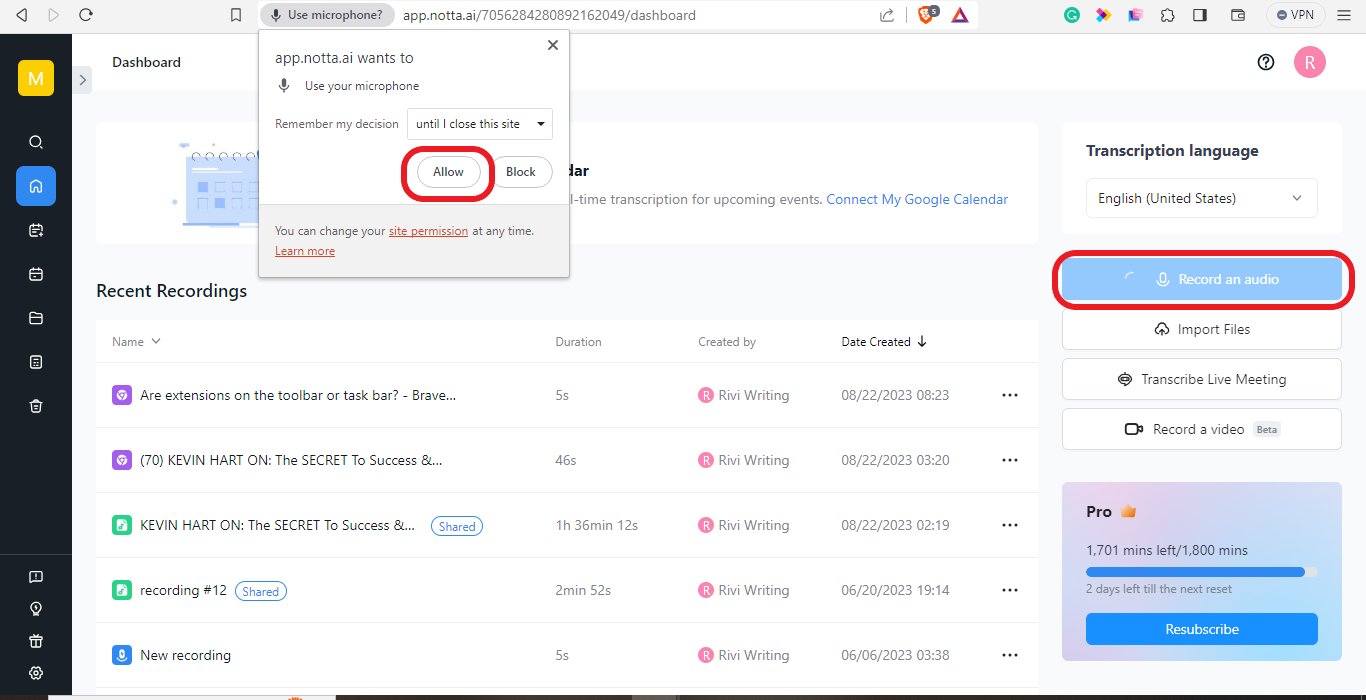Click the VPN button
This screenshot has height=700, width=1366.
coord(1295,15)
